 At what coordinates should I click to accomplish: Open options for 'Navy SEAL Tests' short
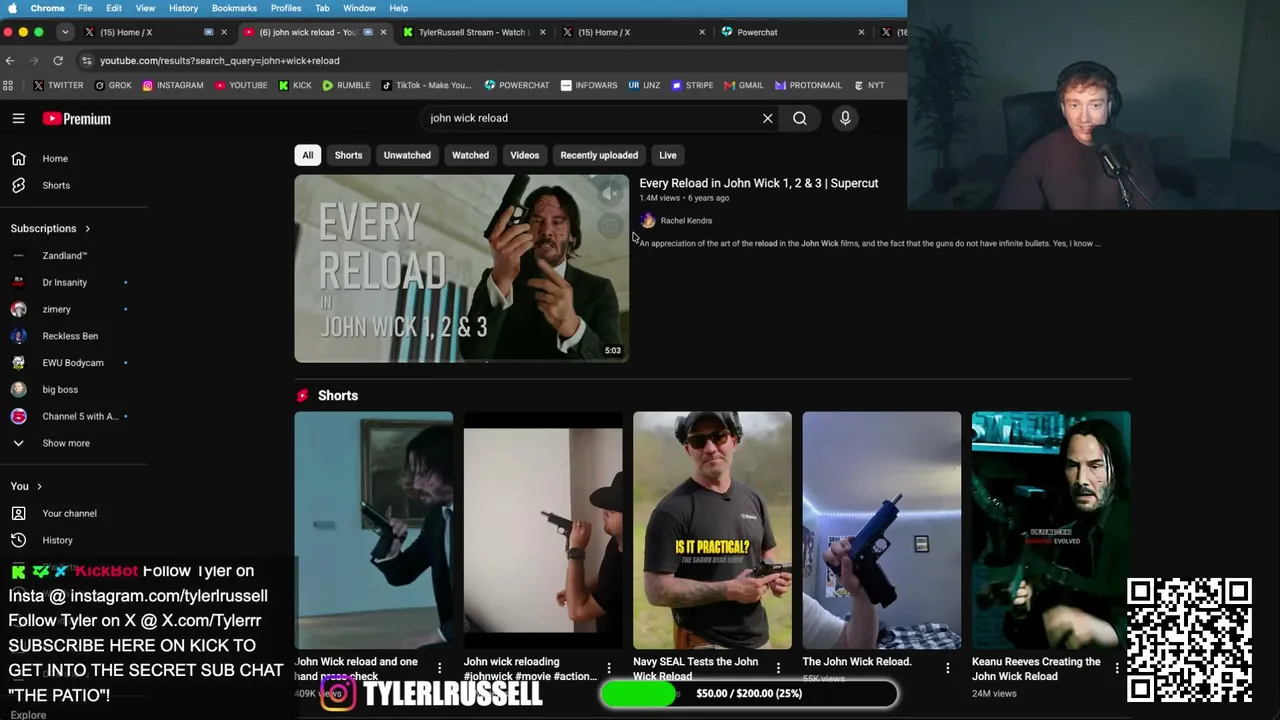tap(778, 668)
